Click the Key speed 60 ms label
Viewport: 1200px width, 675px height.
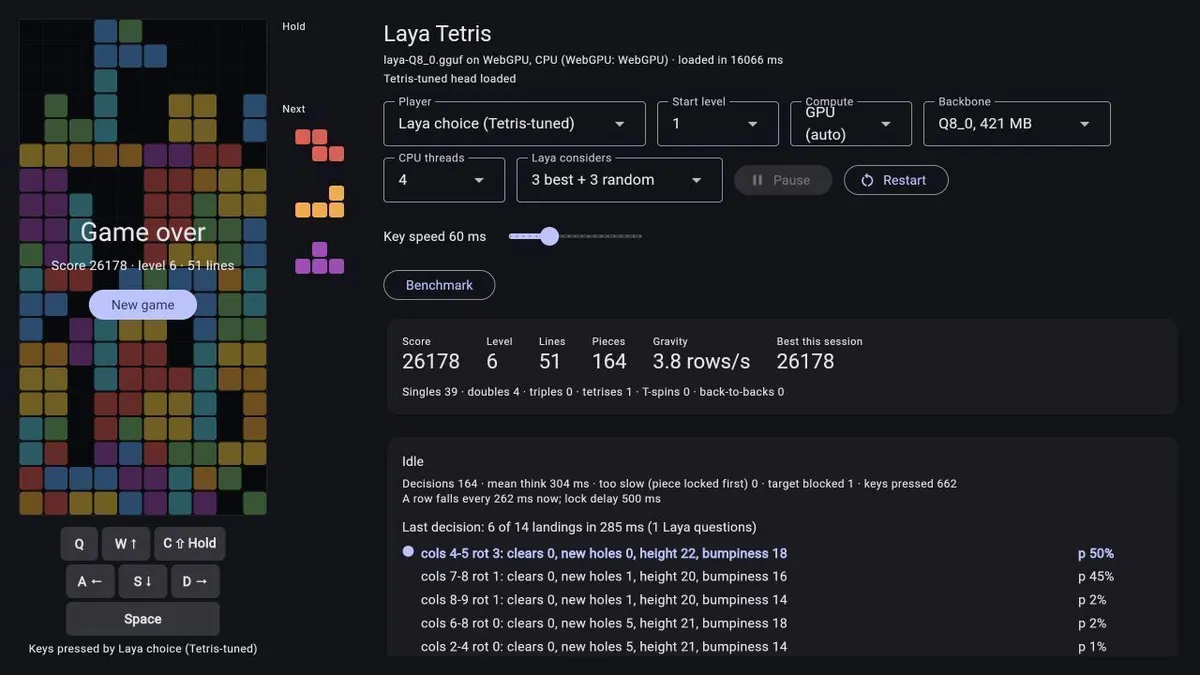[435, 237]
